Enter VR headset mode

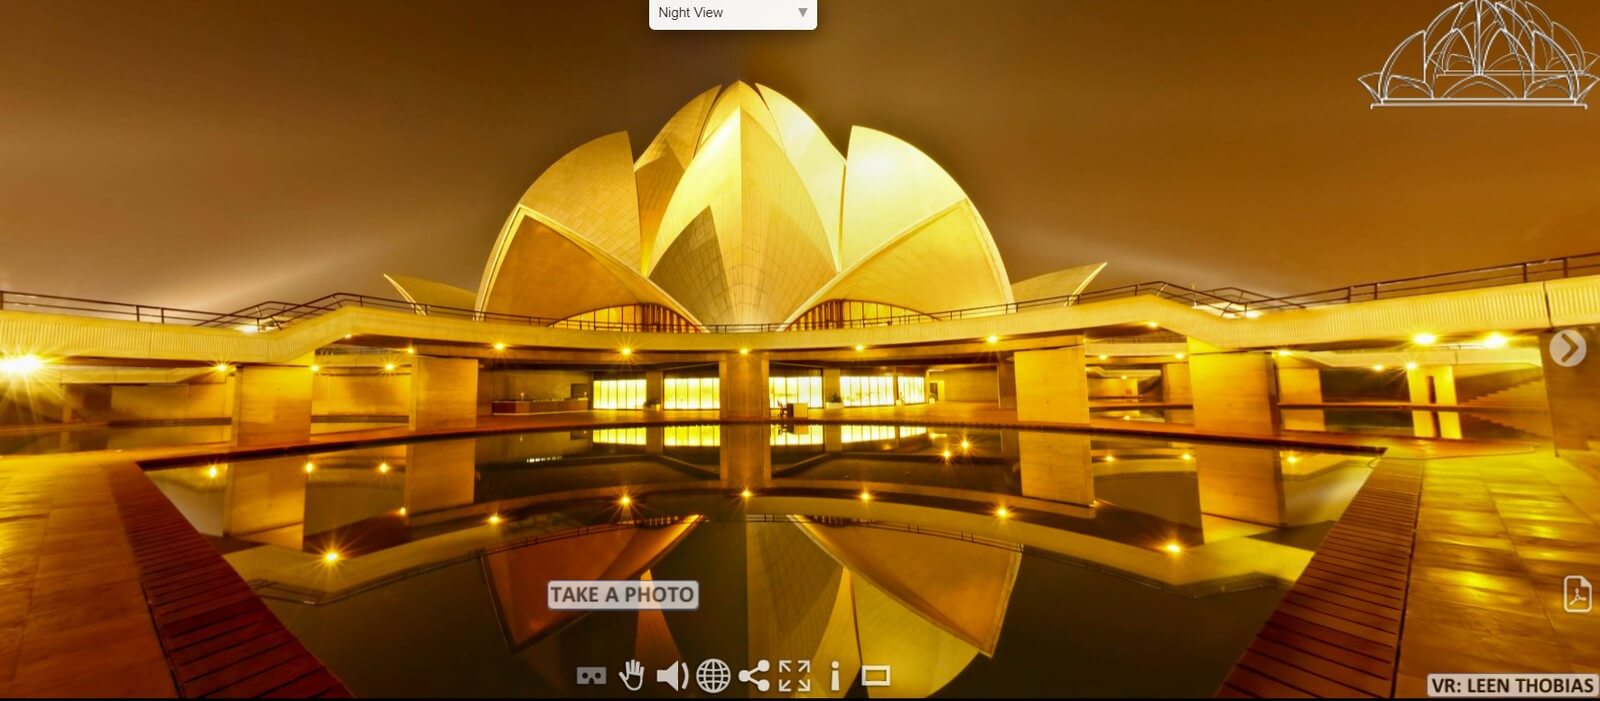tap(591, 677)
